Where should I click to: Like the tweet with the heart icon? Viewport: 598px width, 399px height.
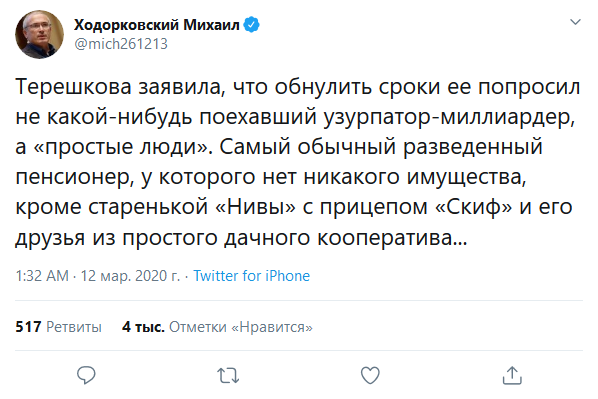tap(370, 375)
